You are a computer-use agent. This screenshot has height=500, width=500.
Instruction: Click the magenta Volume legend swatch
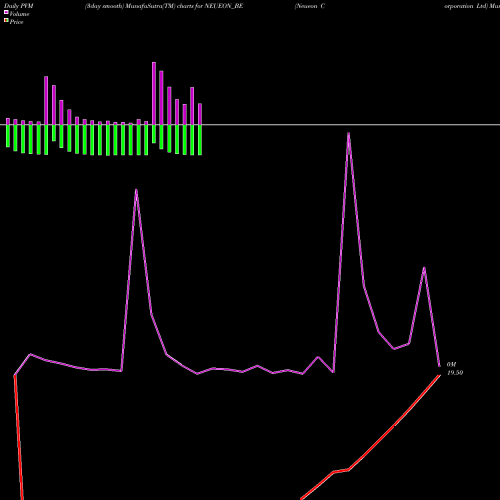tap(6, 12)
